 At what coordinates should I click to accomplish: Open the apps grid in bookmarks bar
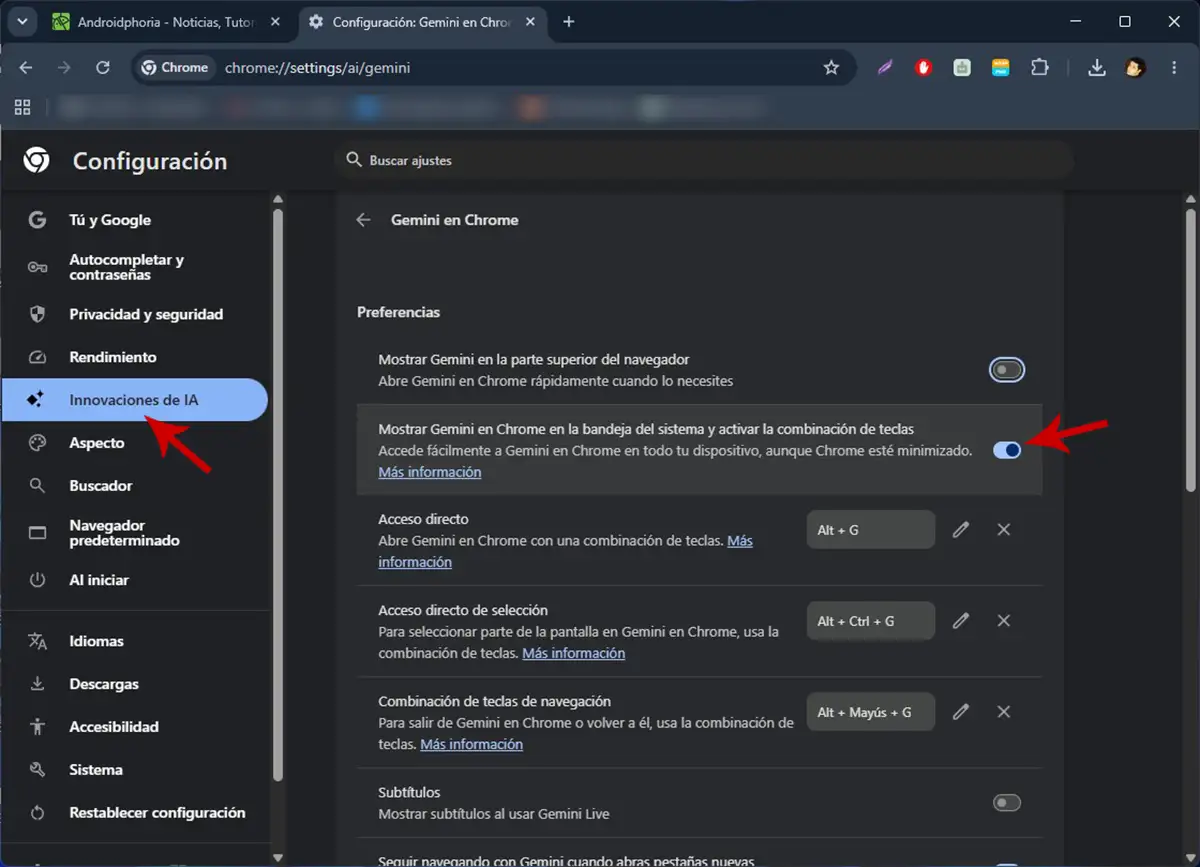coord(22,107)
